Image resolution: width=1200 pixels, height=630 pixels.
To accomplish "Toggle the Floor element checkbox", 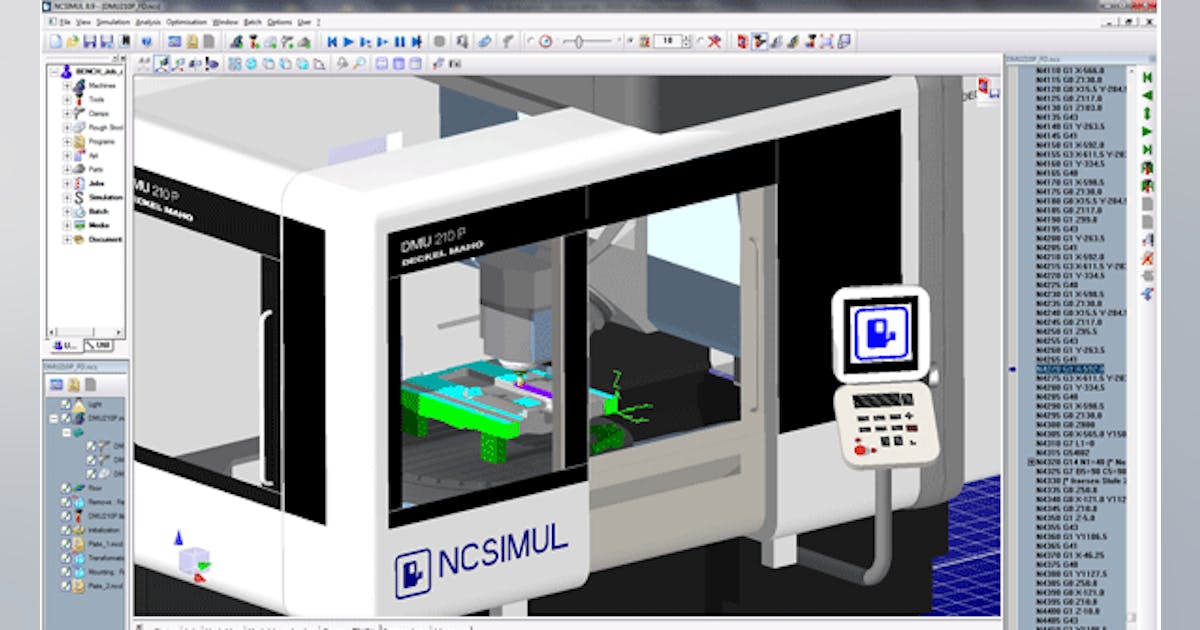I will (x=66, y=487).
